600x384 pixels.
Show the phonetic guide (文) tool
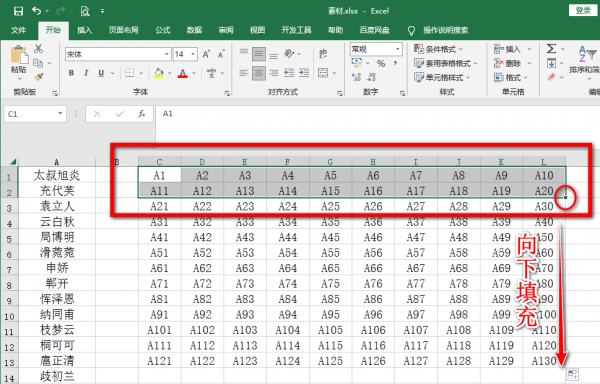pos(211,73)
